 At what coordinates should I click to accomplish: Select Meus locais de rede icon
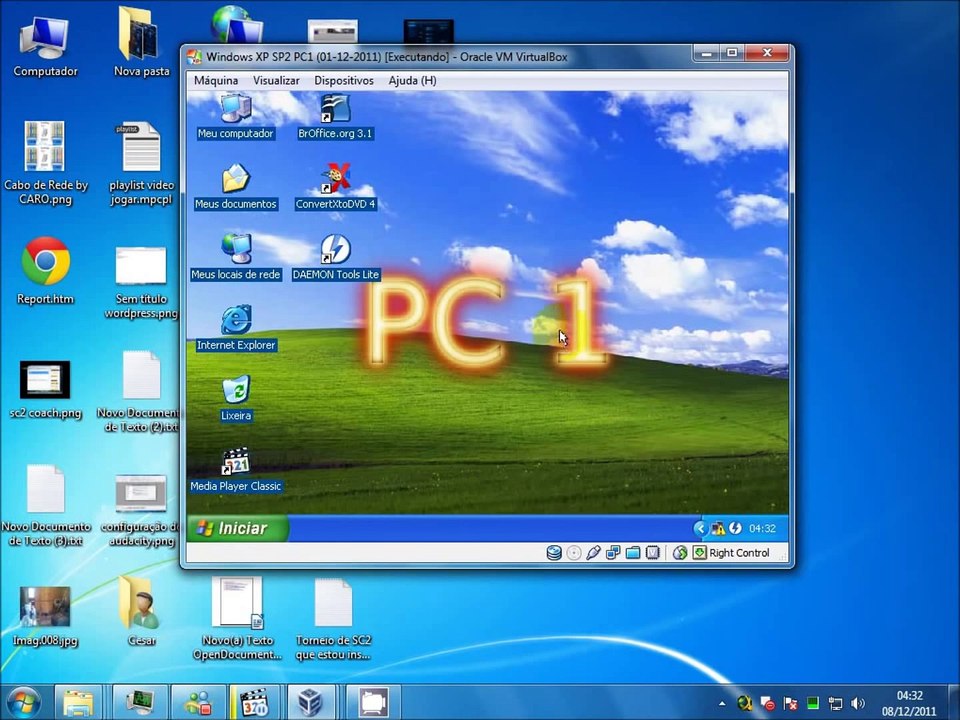(x=236, y=257)
